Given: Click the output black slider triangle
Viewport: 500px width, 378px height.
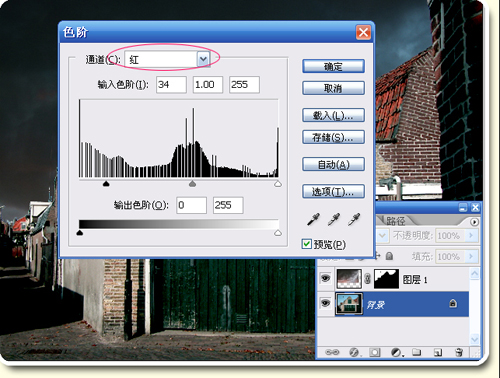Looking at the screenshot, I should point(79,233).
